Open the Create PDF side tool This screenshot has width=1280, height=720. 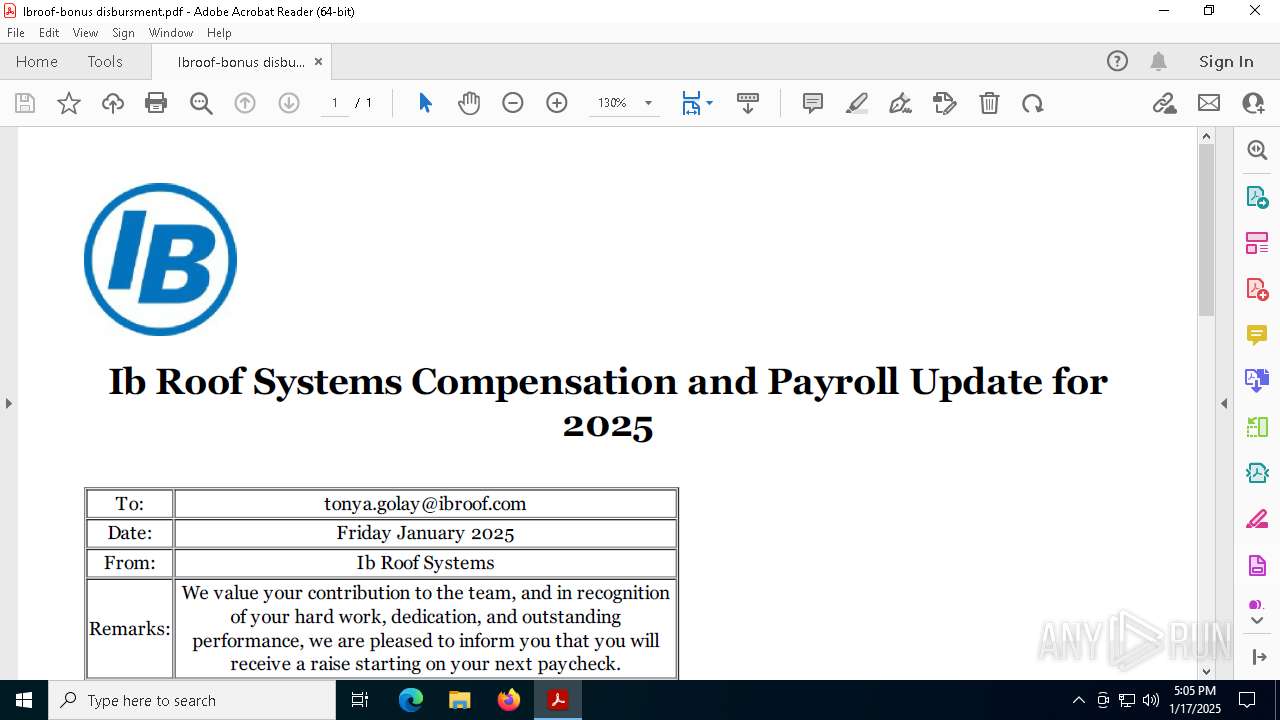[x=1257, y=289]
